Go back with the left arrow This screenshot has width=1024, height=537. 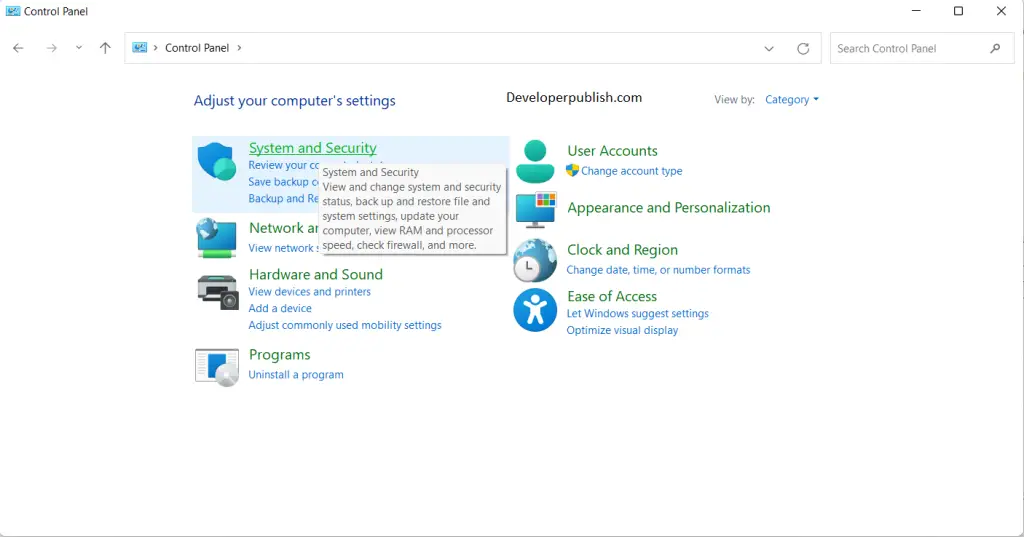coord(18,48)
